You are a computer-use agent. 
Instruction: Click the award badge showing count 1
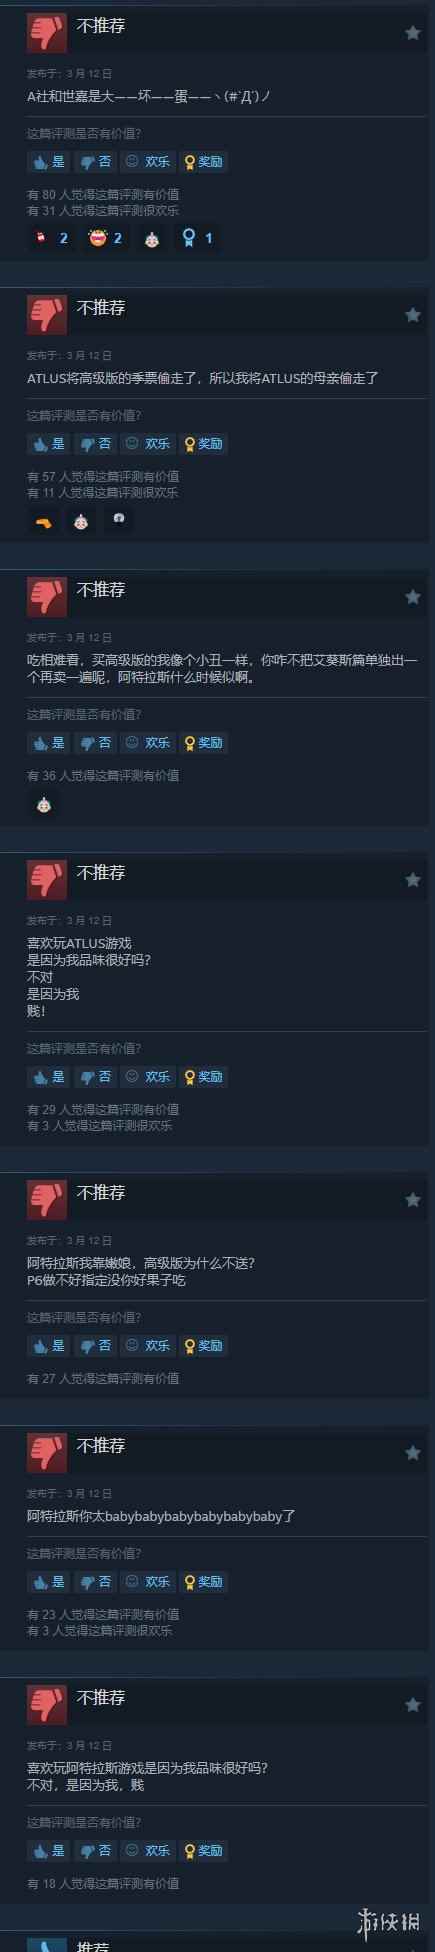coord(196,238)
